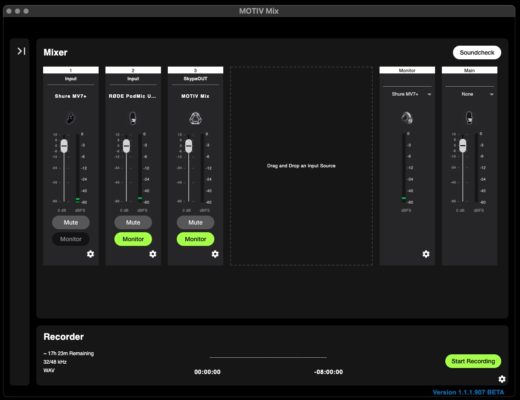Click the recorder timeline progress bar
The width and height of the screenshot is (520, 400).
(268, 357)
